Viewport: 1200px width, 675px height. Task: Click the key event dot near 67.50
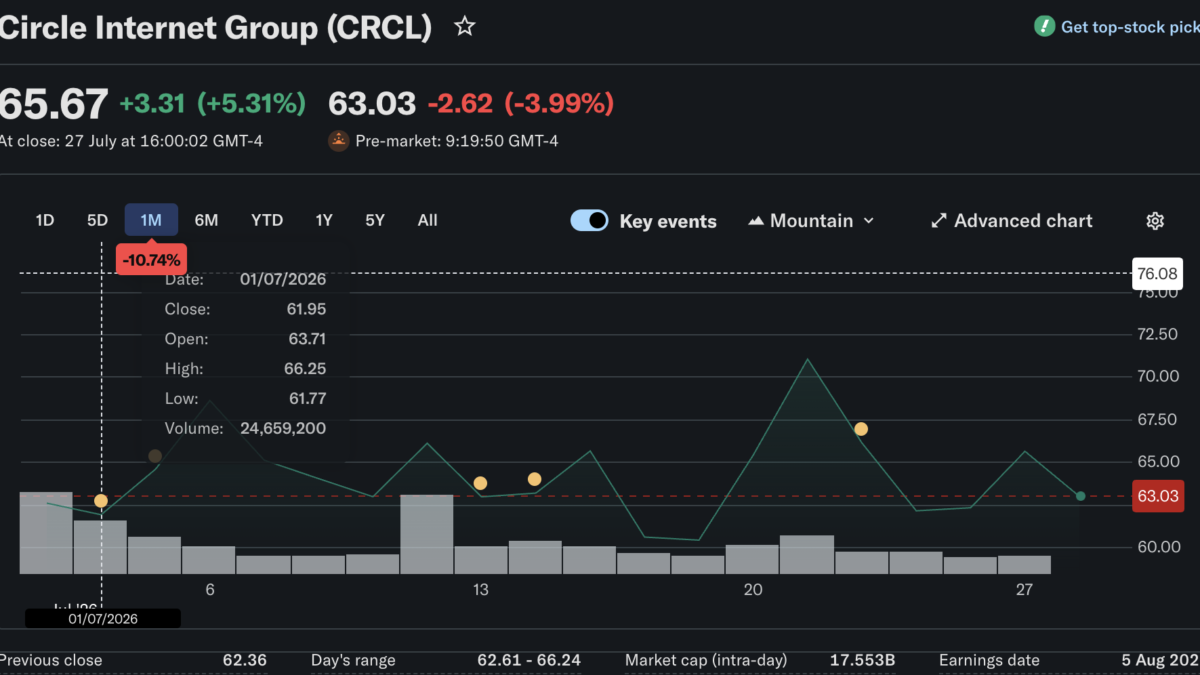pos(861,429)
